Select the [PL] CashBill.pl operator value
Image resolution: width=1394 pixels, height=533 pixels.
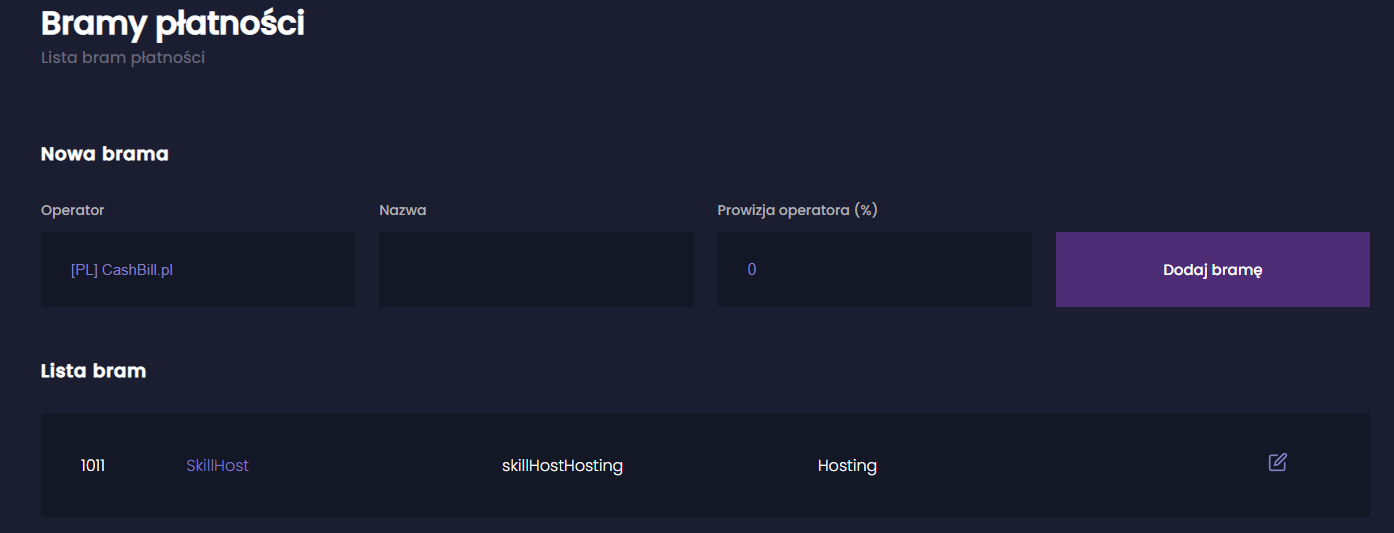point(122,270)
